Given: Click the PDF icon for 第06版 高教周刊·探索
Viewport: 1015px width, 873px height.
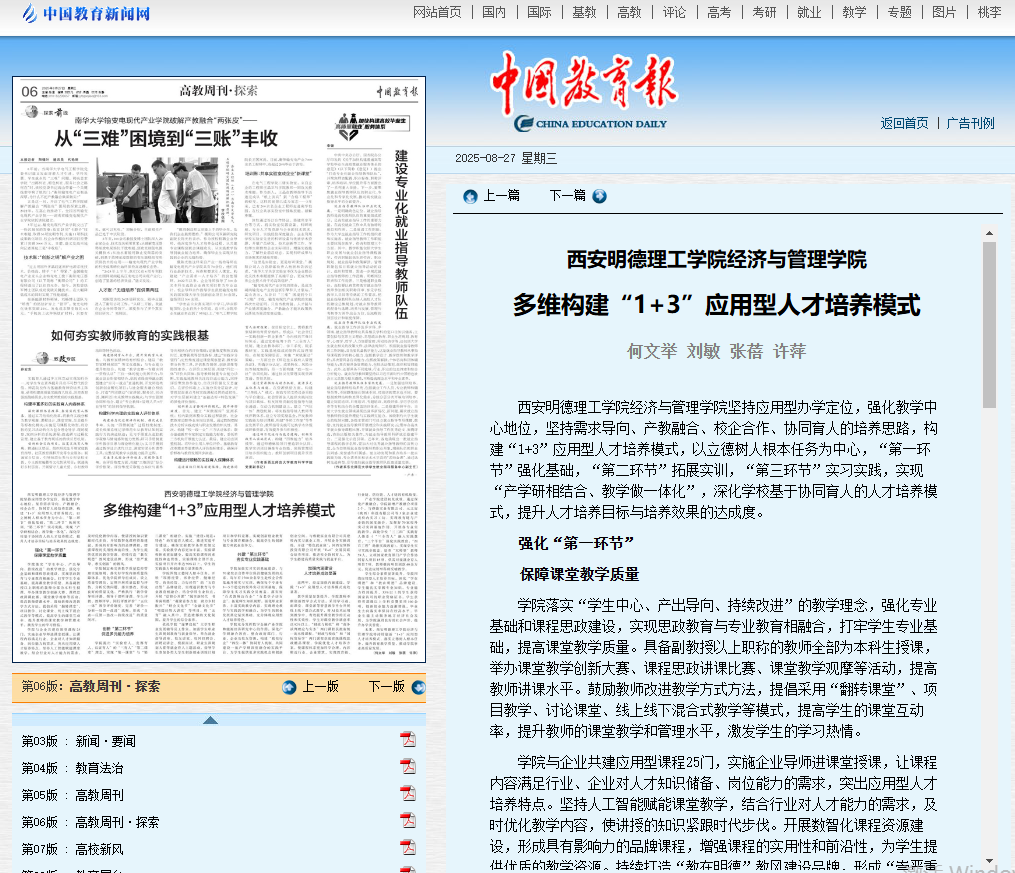Looking at the screenshot, I should (408, 821).
